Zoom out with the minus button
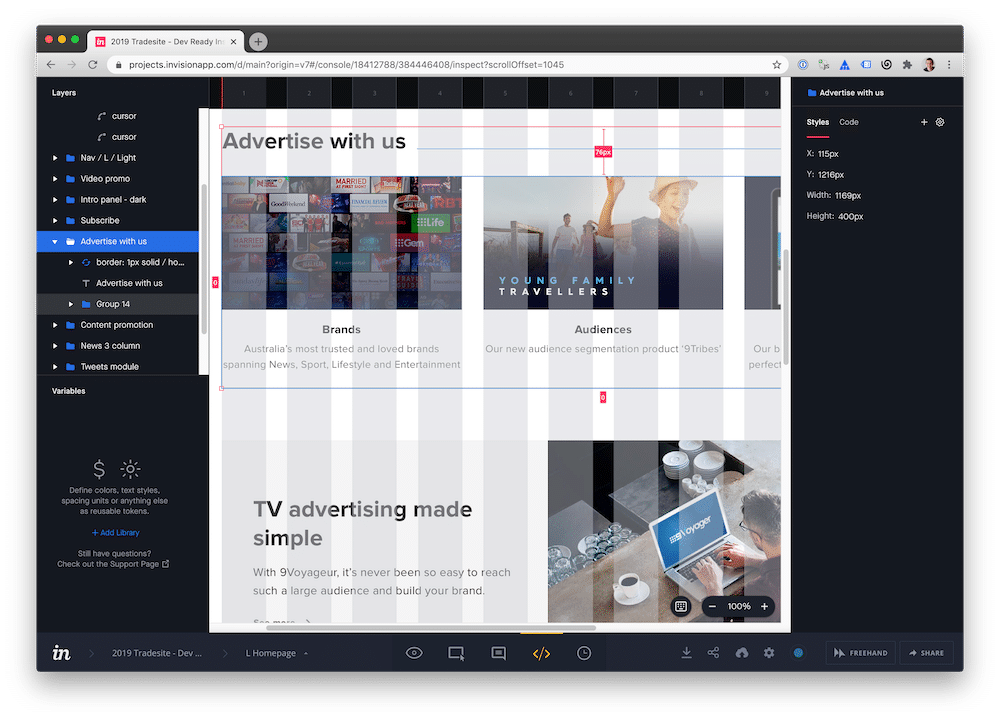The width and height of the screenshot is (1000, 720). click(x=712, y=606)
